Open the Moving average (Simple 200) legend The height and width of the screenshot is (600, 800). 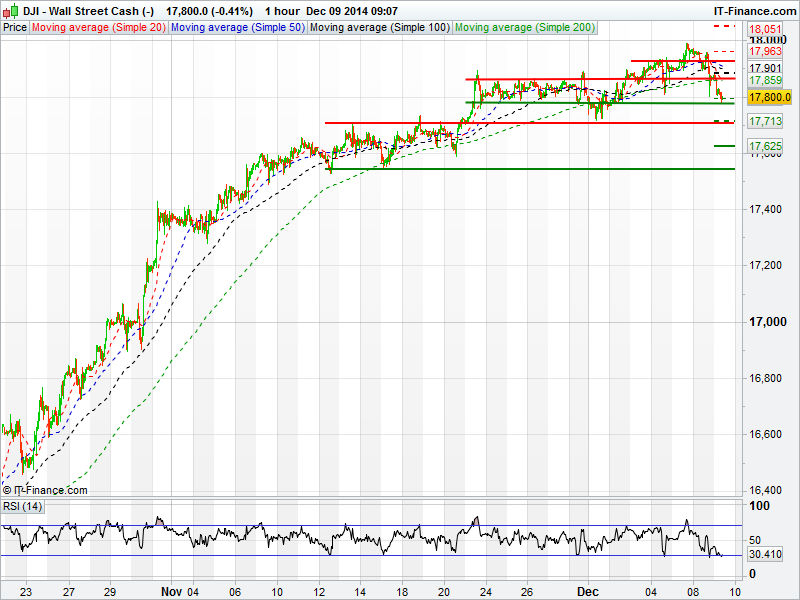click(x=525, y=28)
